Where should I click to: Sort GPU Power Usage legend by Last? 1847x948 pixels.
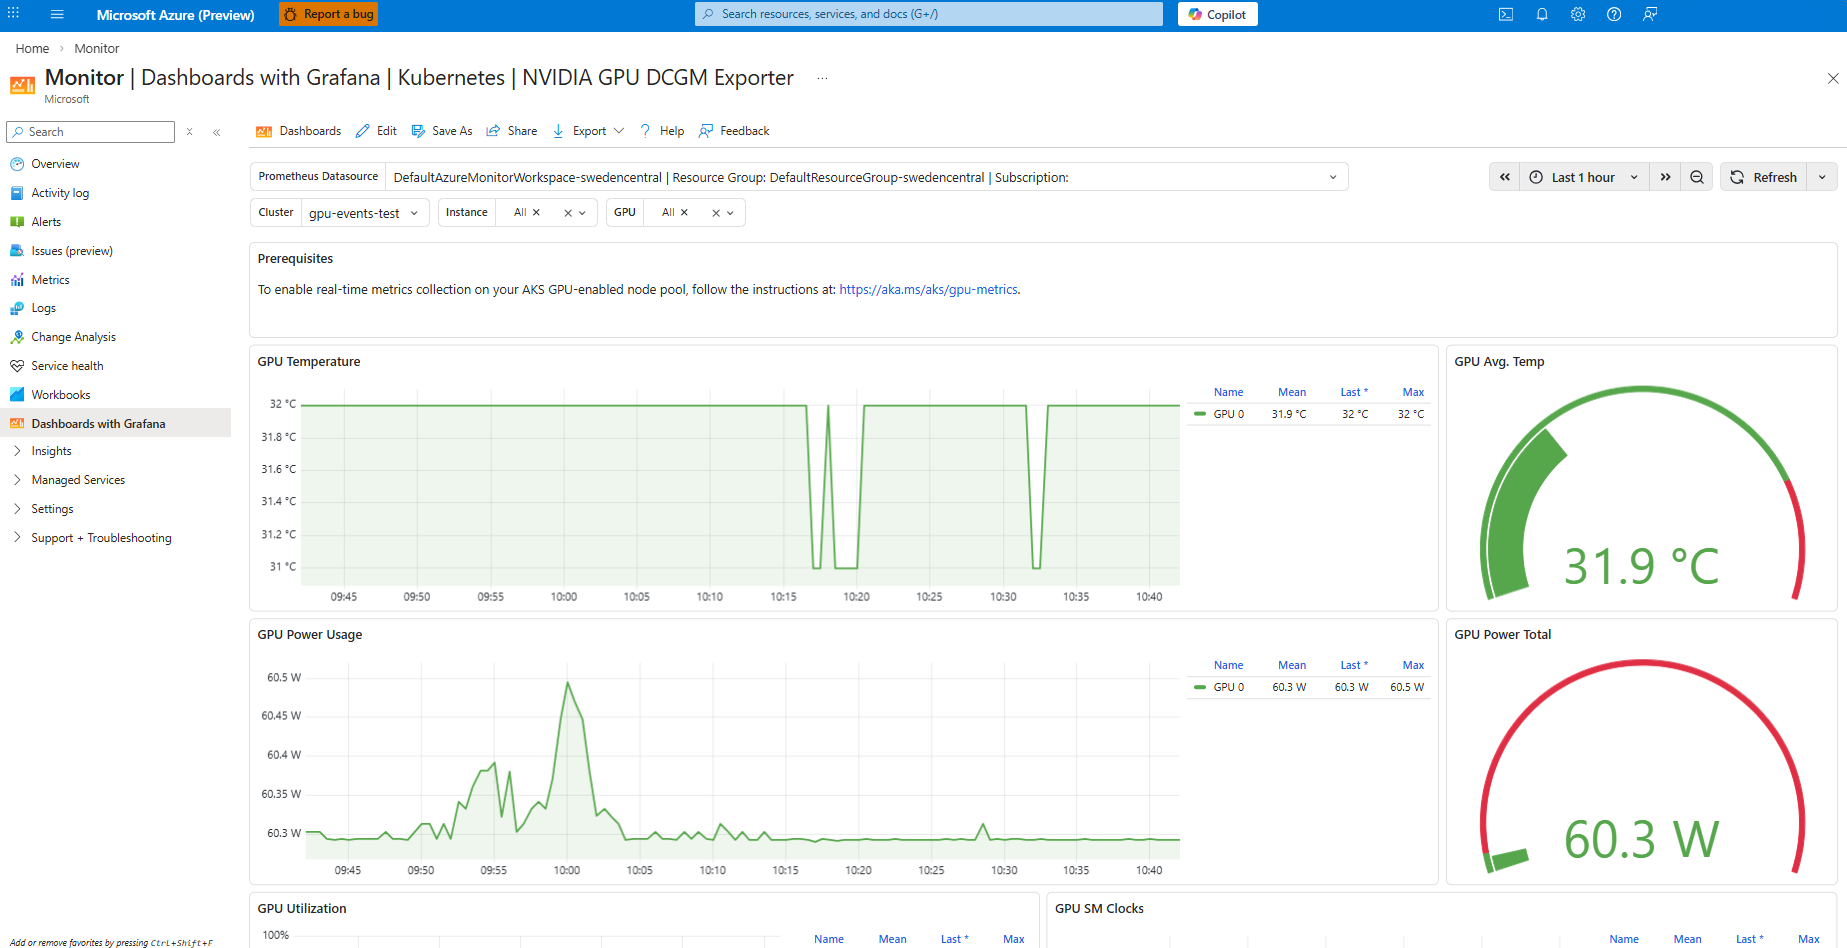(1354, 665)
